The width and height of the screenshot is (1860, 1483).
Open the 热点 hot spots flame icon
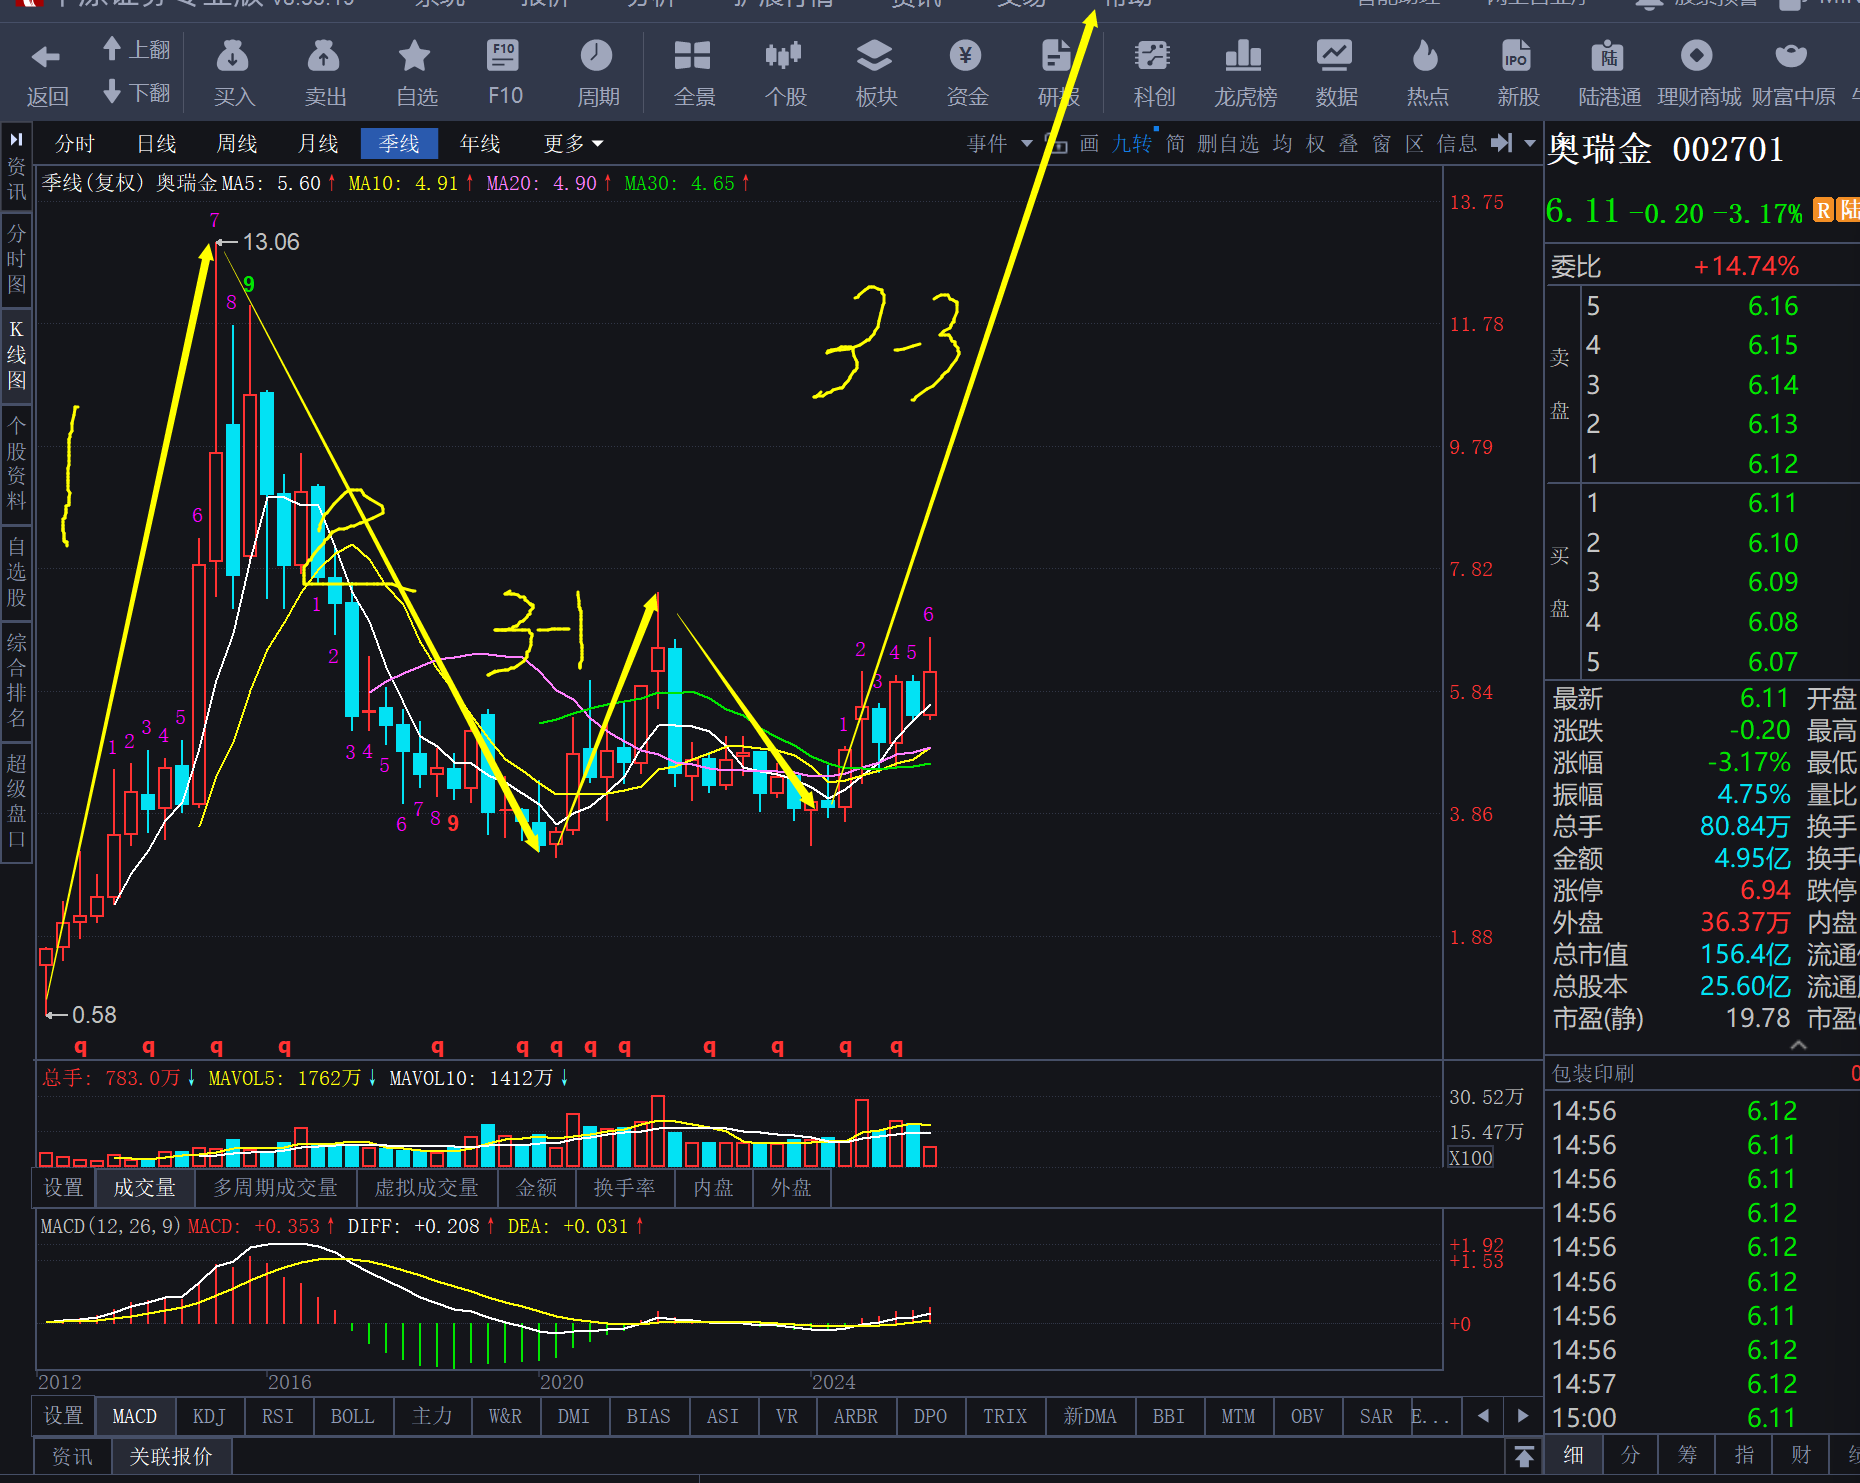tap(1426, 70)
